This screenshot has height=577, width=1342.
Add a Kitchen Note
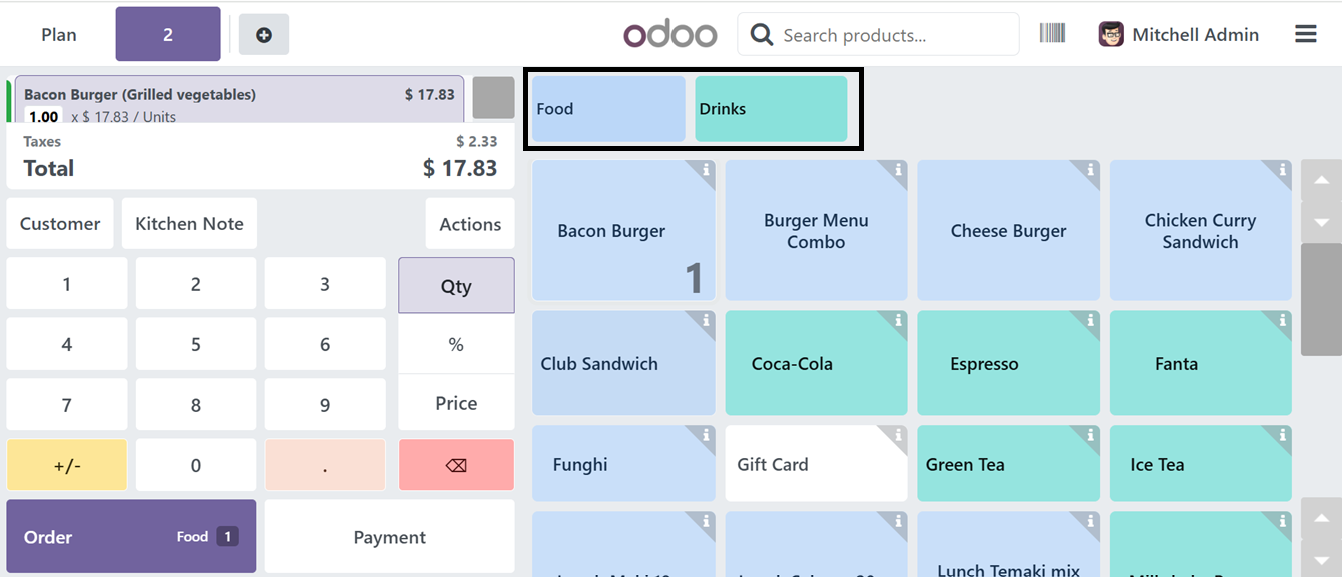pyautogui.click(x=189, y=223)
